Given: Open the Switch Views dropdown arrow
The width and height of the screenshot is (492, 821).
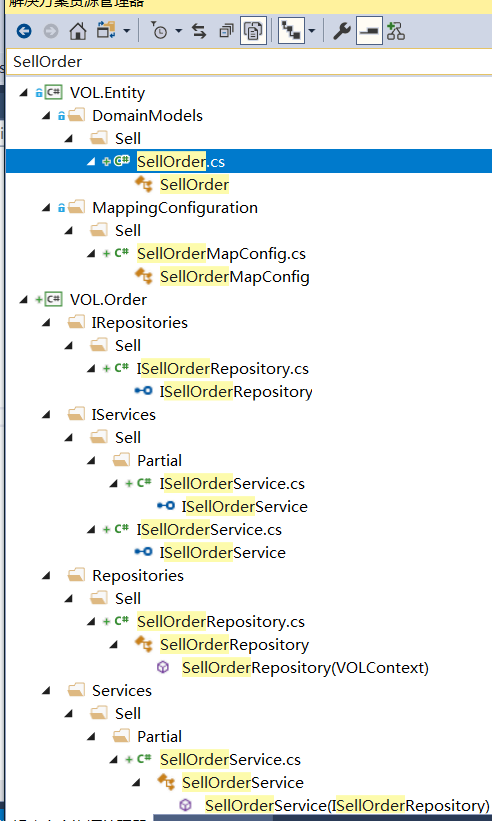Looking at the screenshot, I should (x=126, y=31).
